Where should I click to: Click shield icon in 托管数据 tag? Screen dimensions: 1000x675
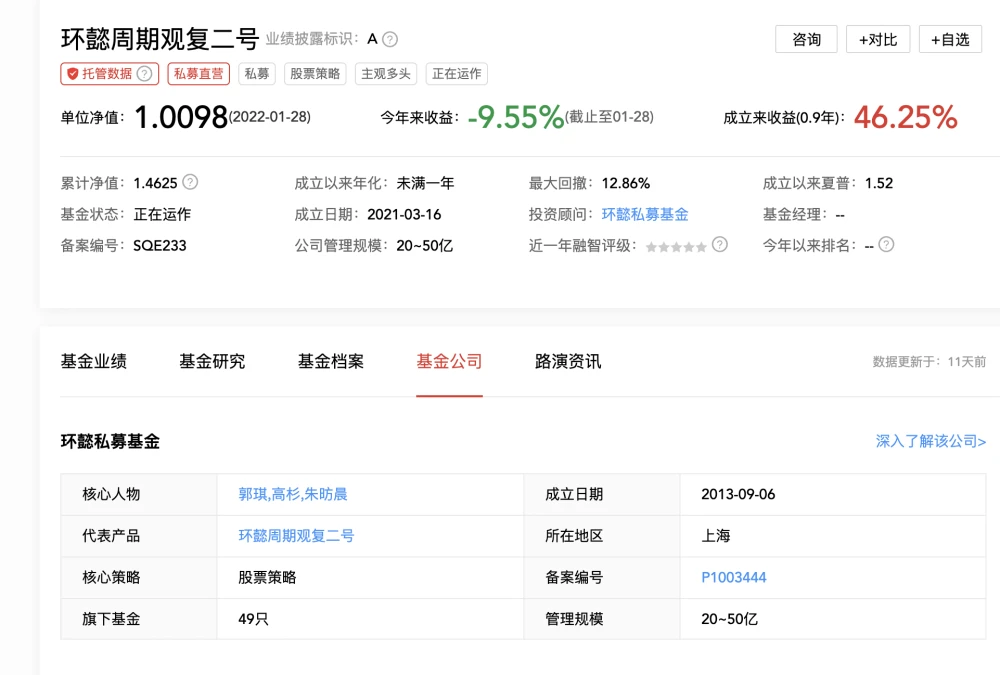[x=73, y=74]
